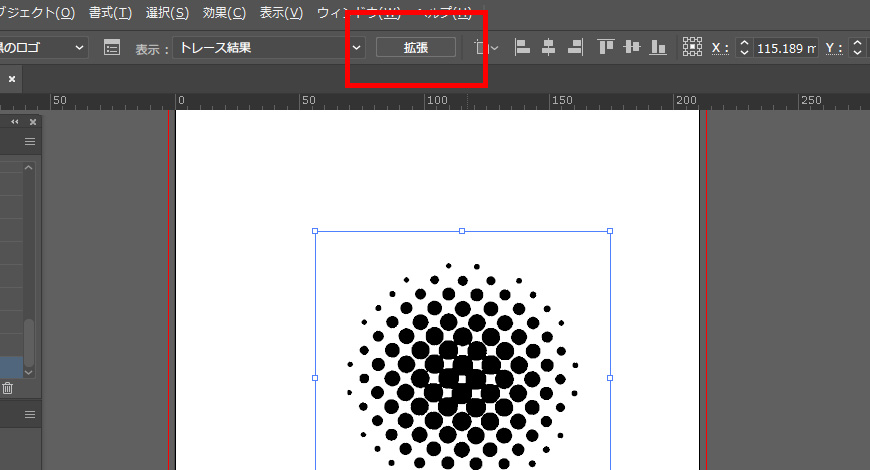870x470 pixels.
Task: Click horizontal align left icon
Action: coord(522,47)
